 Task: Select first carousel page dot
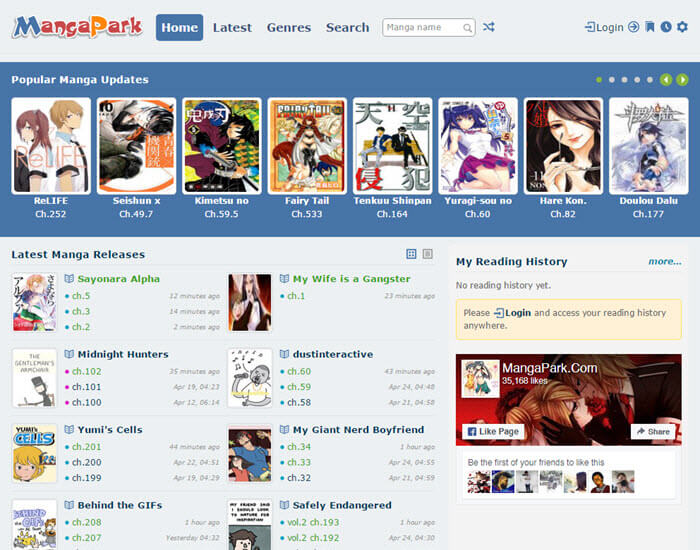(599, 80)
